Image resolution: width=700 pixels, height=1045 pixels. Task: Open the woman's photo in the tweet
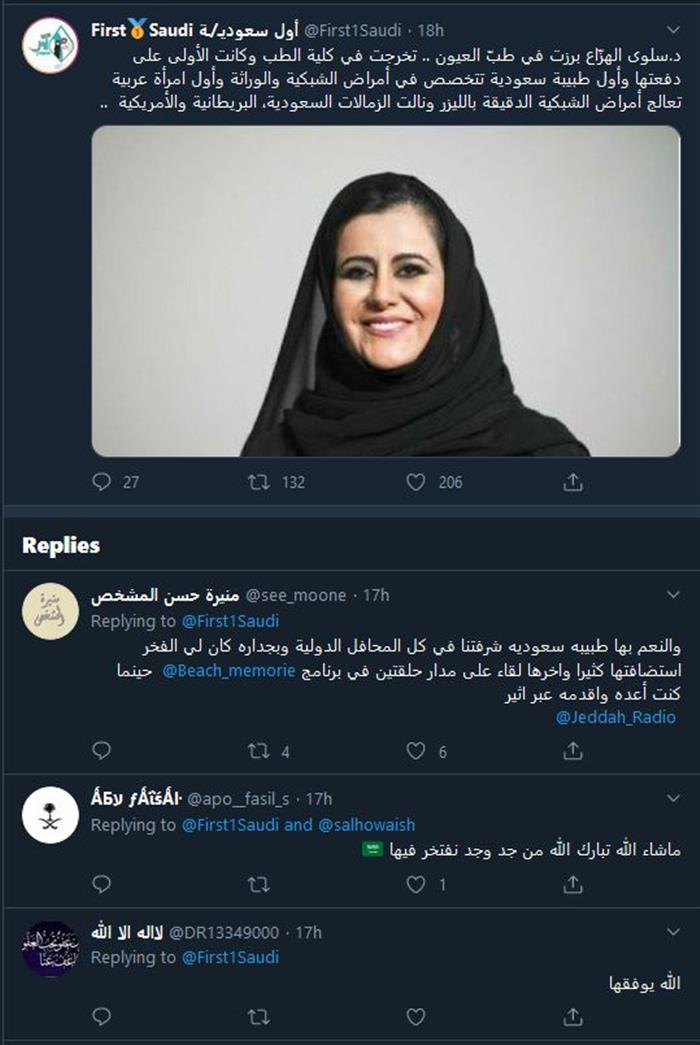tap(386, 291)
